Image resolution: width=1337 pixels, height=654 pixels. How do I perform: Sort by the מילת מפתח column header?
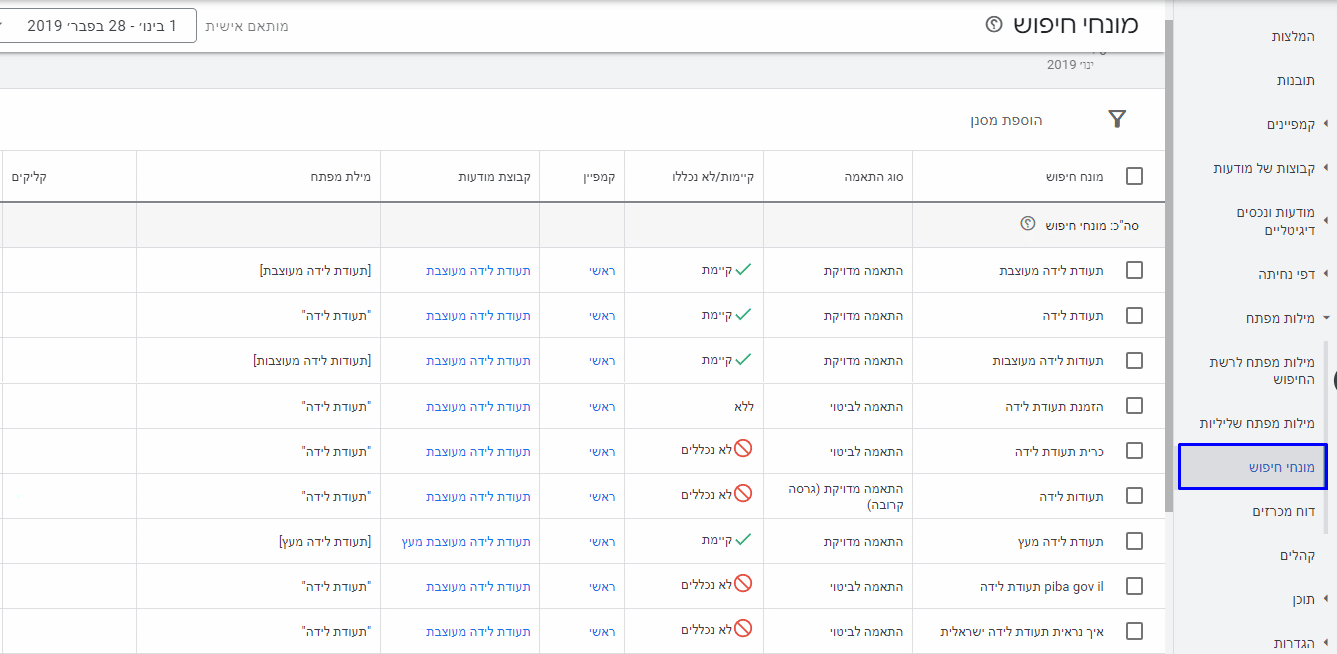click(x=339, y=176)
